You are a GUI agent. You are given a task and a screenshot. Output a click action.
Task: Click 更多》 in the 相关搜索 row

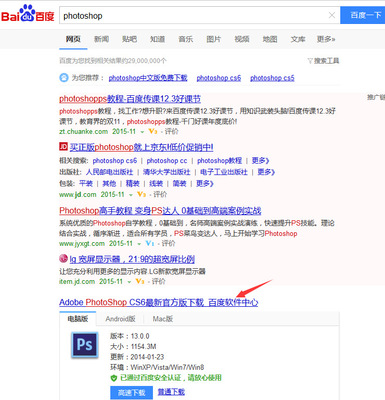260,161
